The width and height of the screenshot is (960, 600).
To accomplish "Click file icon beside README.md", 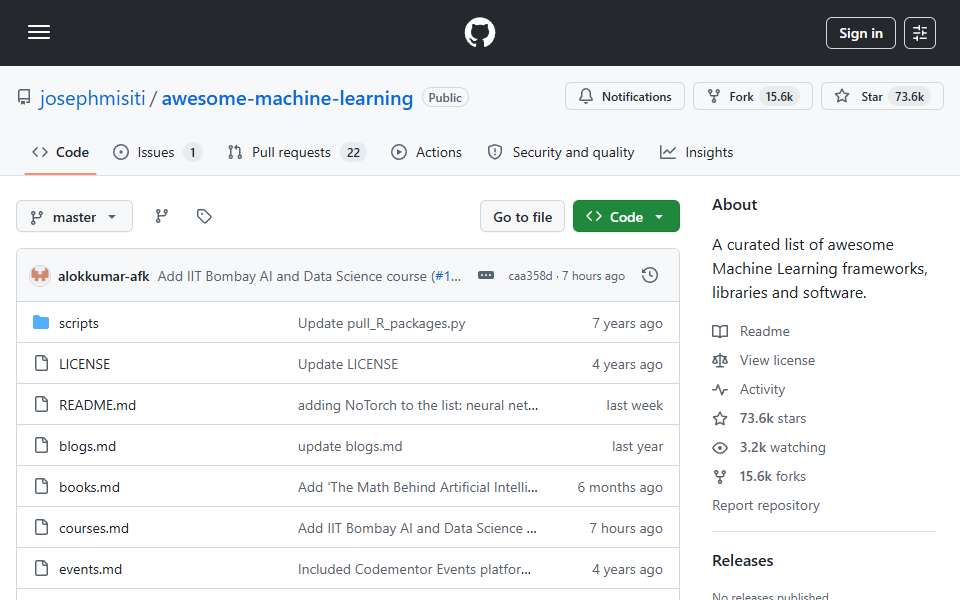I will (x=41, y=405).
